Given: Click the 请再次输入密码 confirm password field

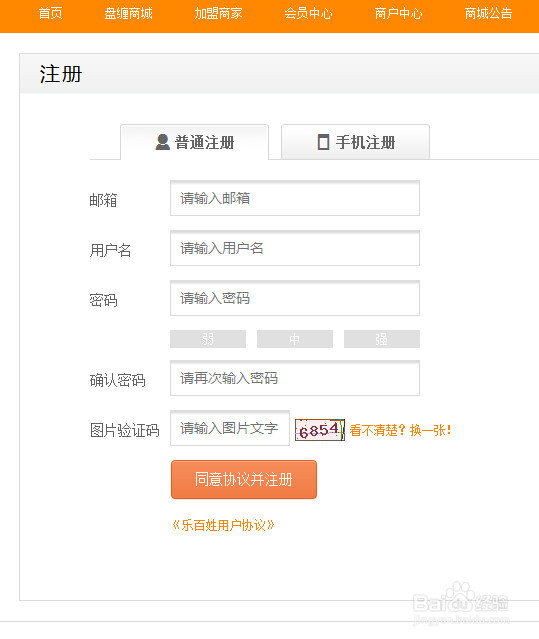Looking at the screenshot, I should pyautogui.click(x=295, y=378).
